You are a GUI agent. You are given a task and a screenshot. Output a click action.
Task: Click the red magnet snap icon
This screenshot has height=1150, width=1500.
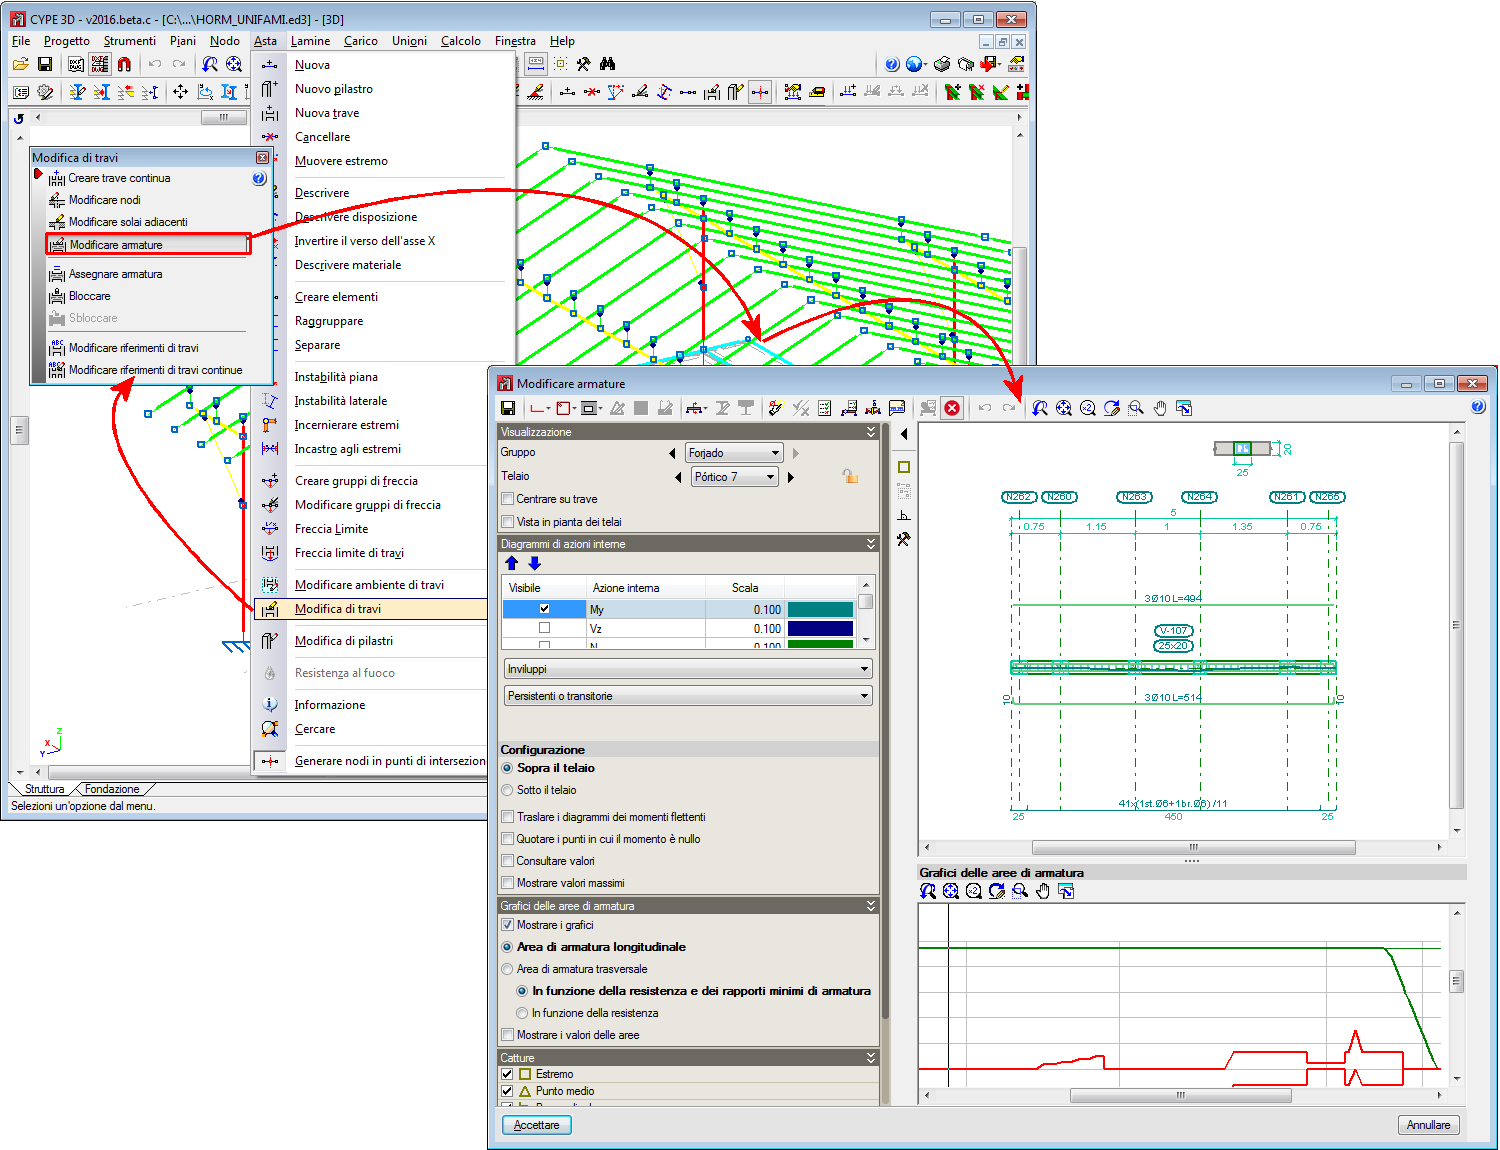pos(124,64)
